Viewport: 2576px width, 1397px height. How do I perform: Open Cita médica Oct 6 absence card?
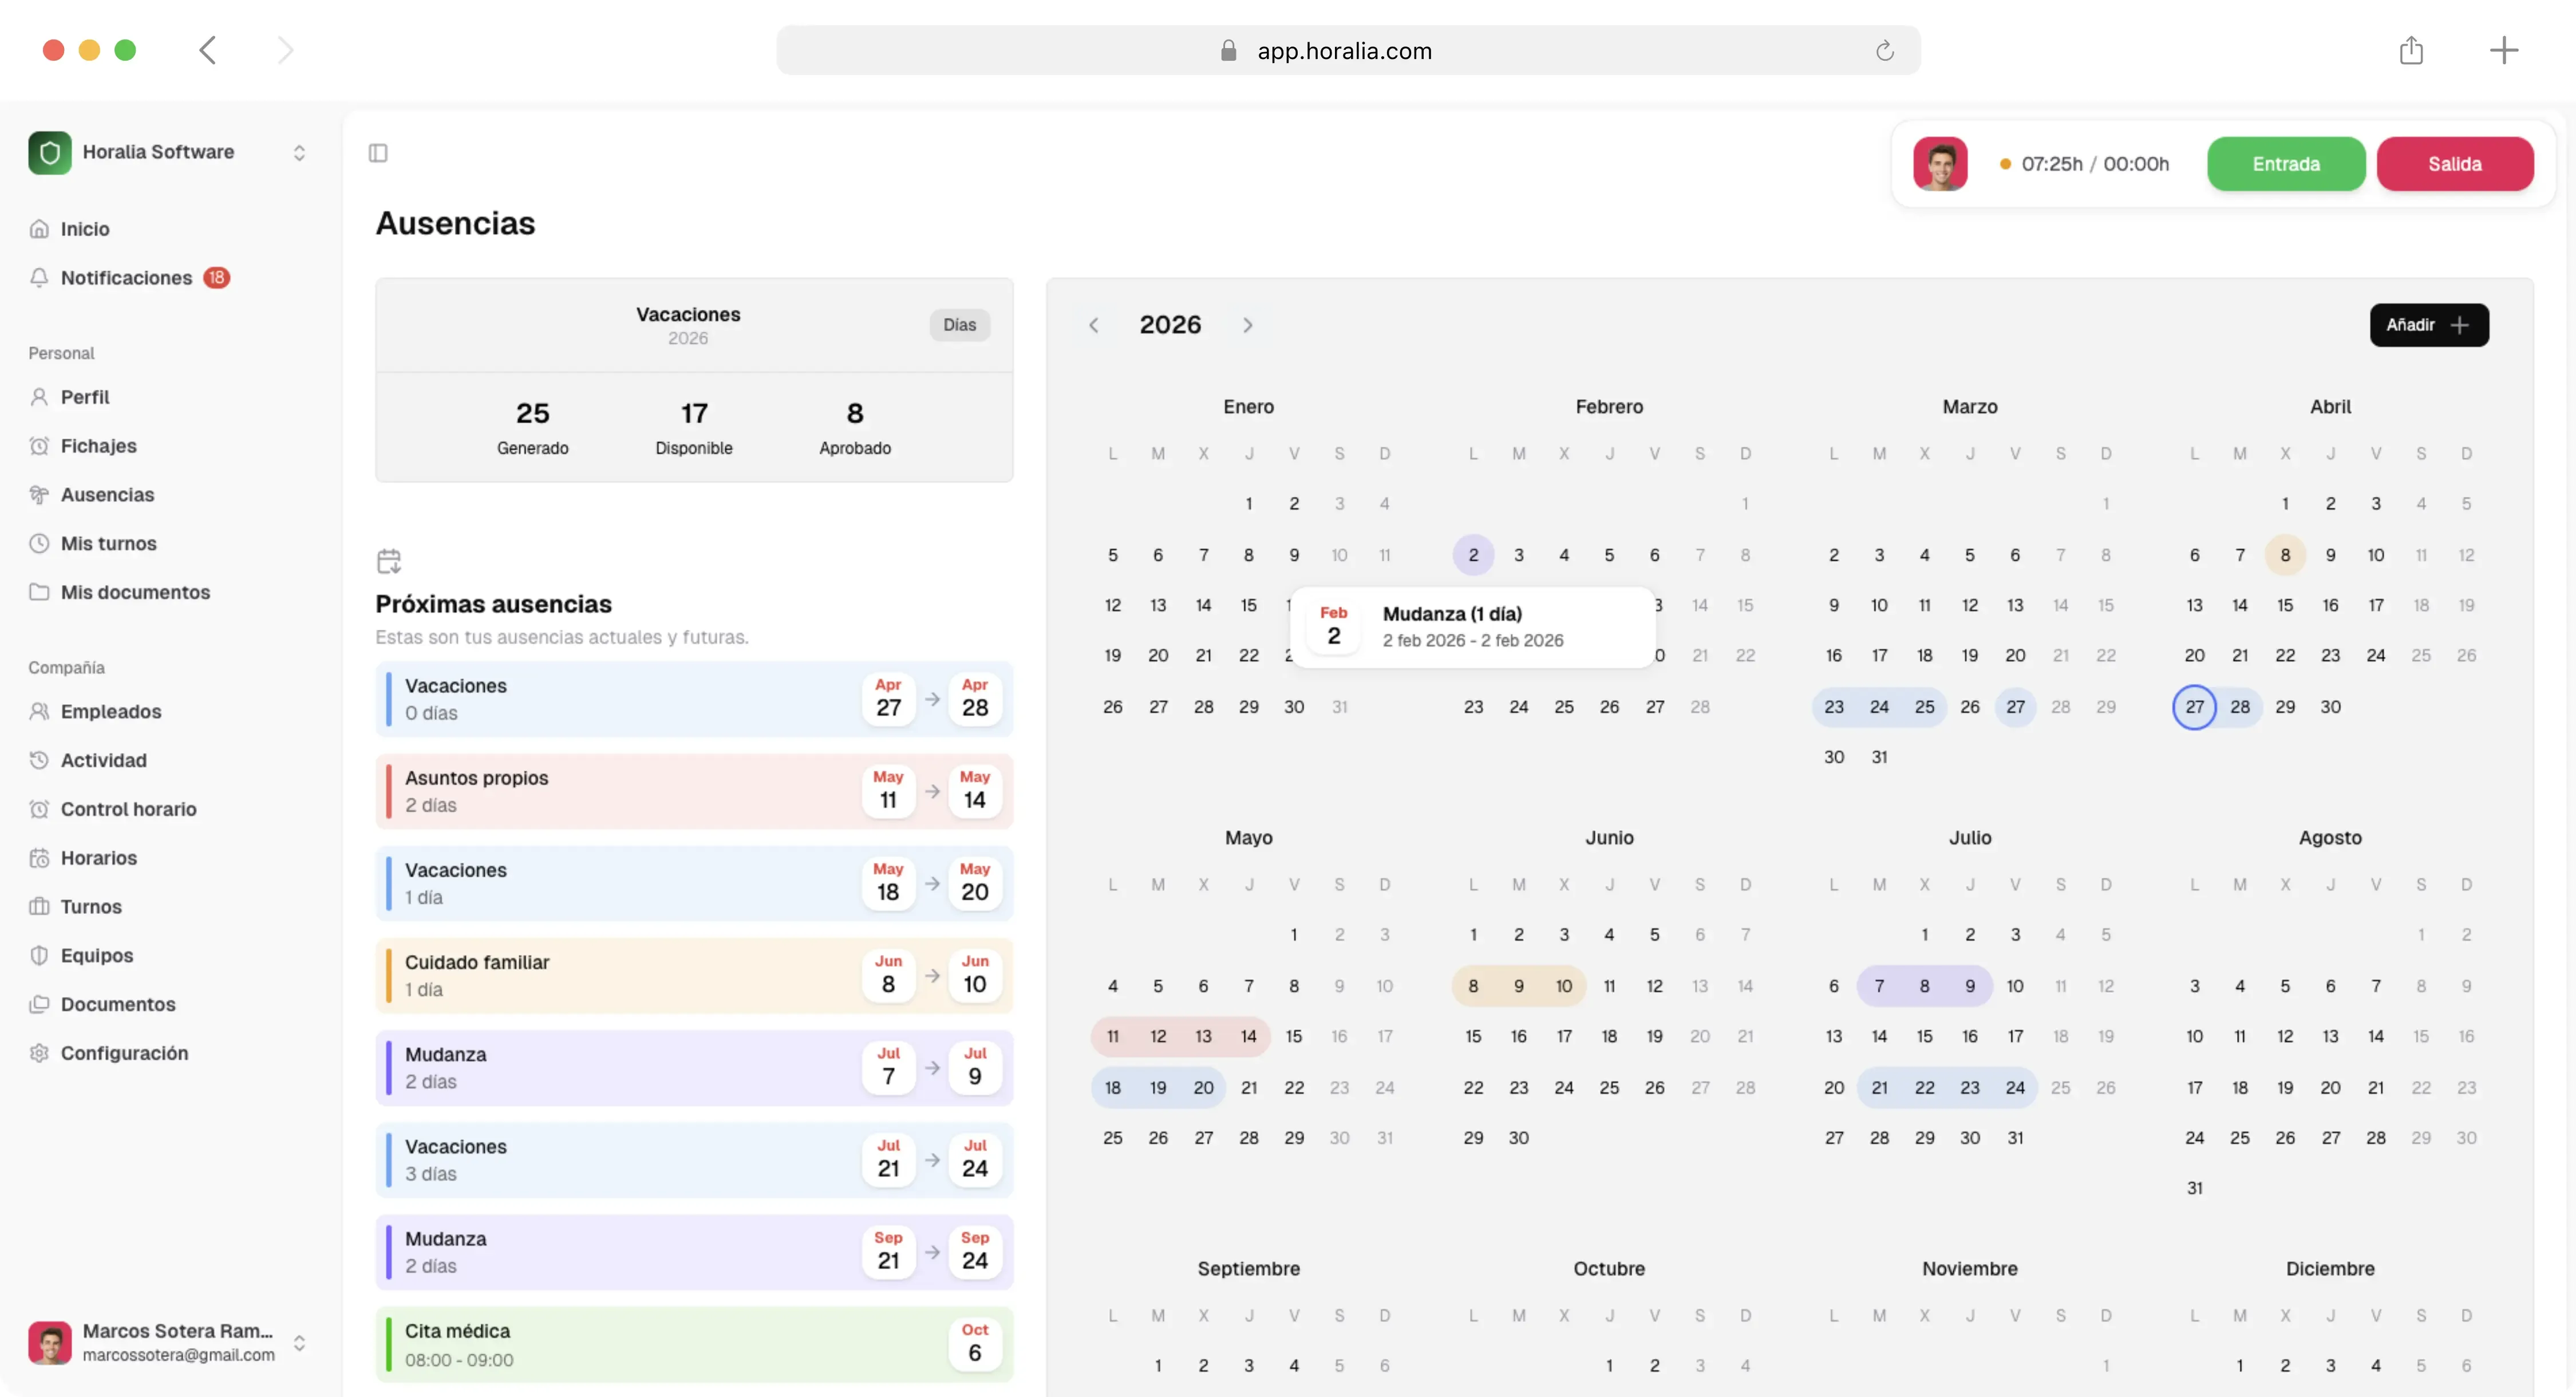pyautogui.click(x=694, y=1345)
